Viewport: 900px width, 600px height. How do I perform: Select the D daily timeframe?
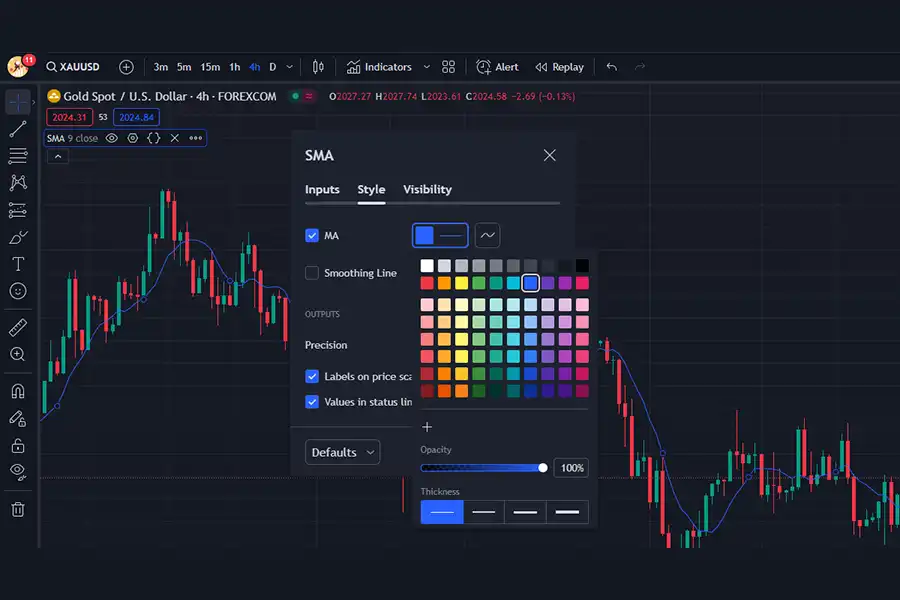273,67
